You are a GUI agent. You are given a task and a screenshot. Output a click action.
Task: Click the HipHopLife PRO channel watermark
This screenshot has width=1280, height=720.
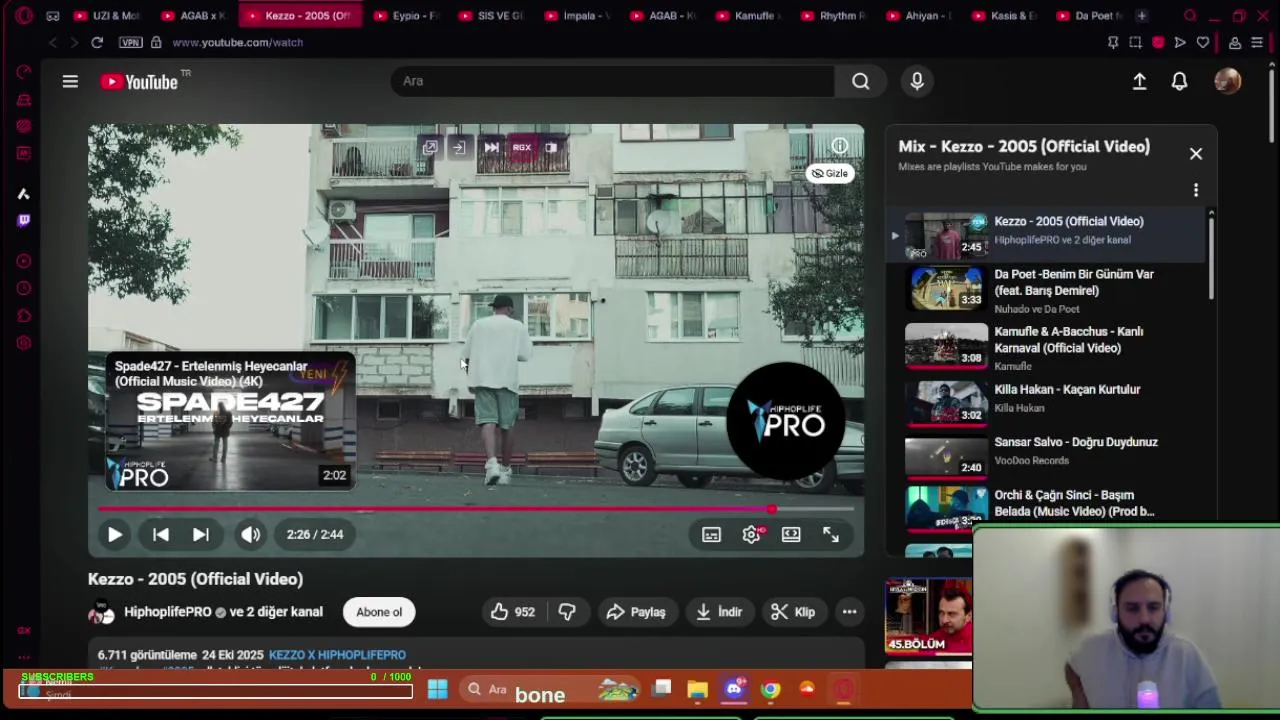click(786, 421)
